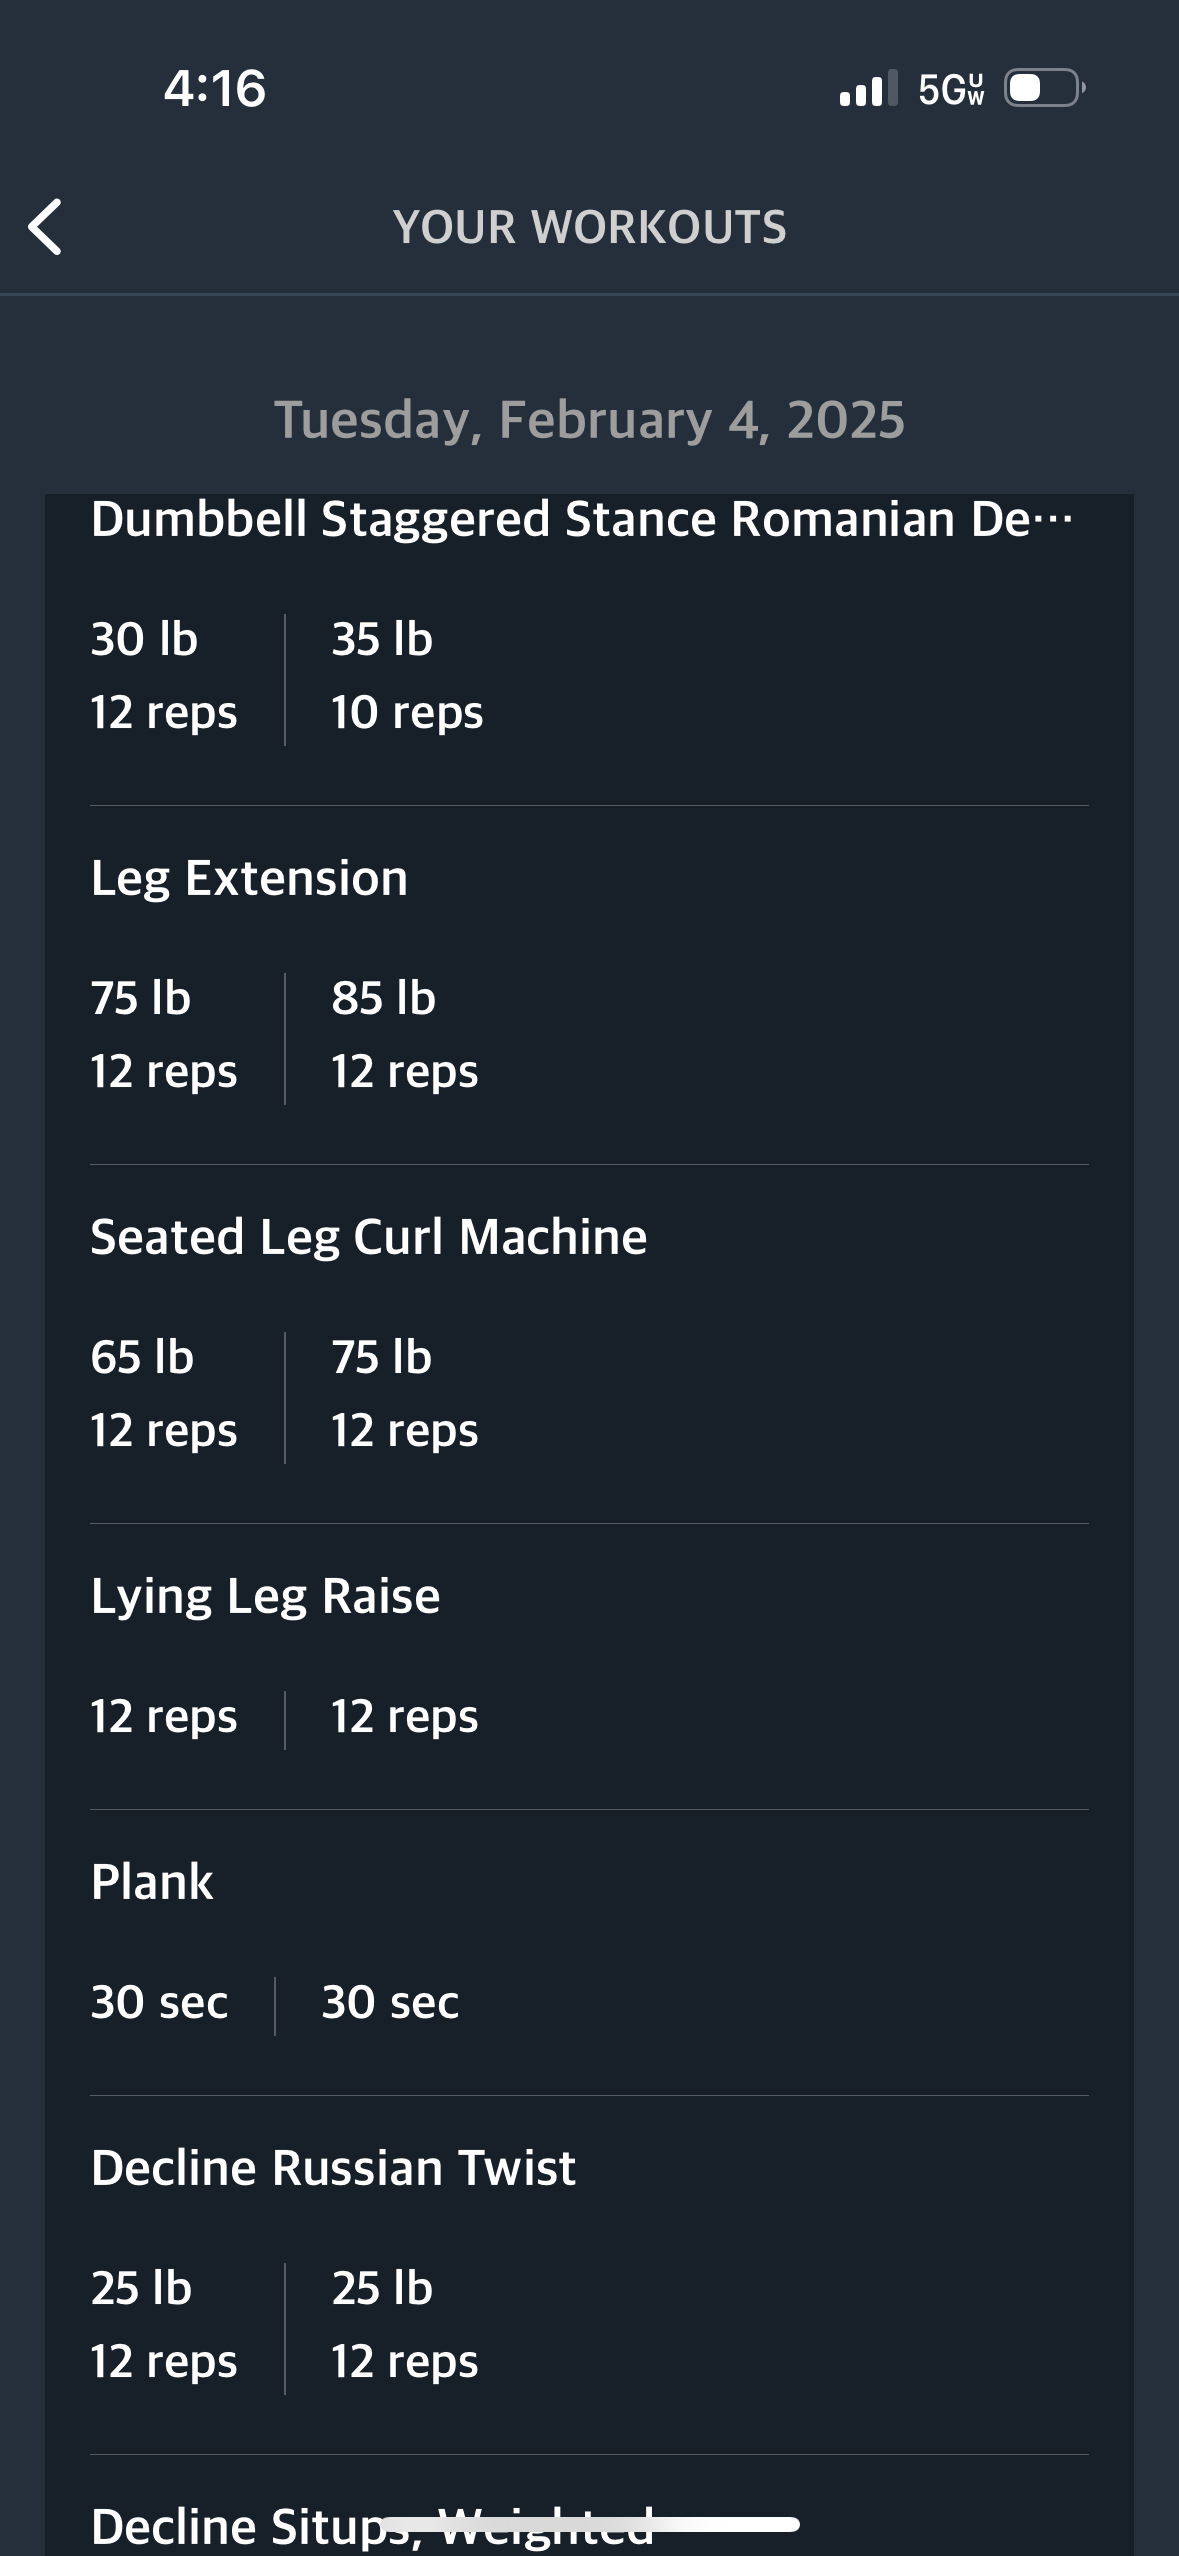The image size is (1179, 2556).
Task: Open the Tuesday, February 4, 2025 date
Action: [x=590, y=419]
